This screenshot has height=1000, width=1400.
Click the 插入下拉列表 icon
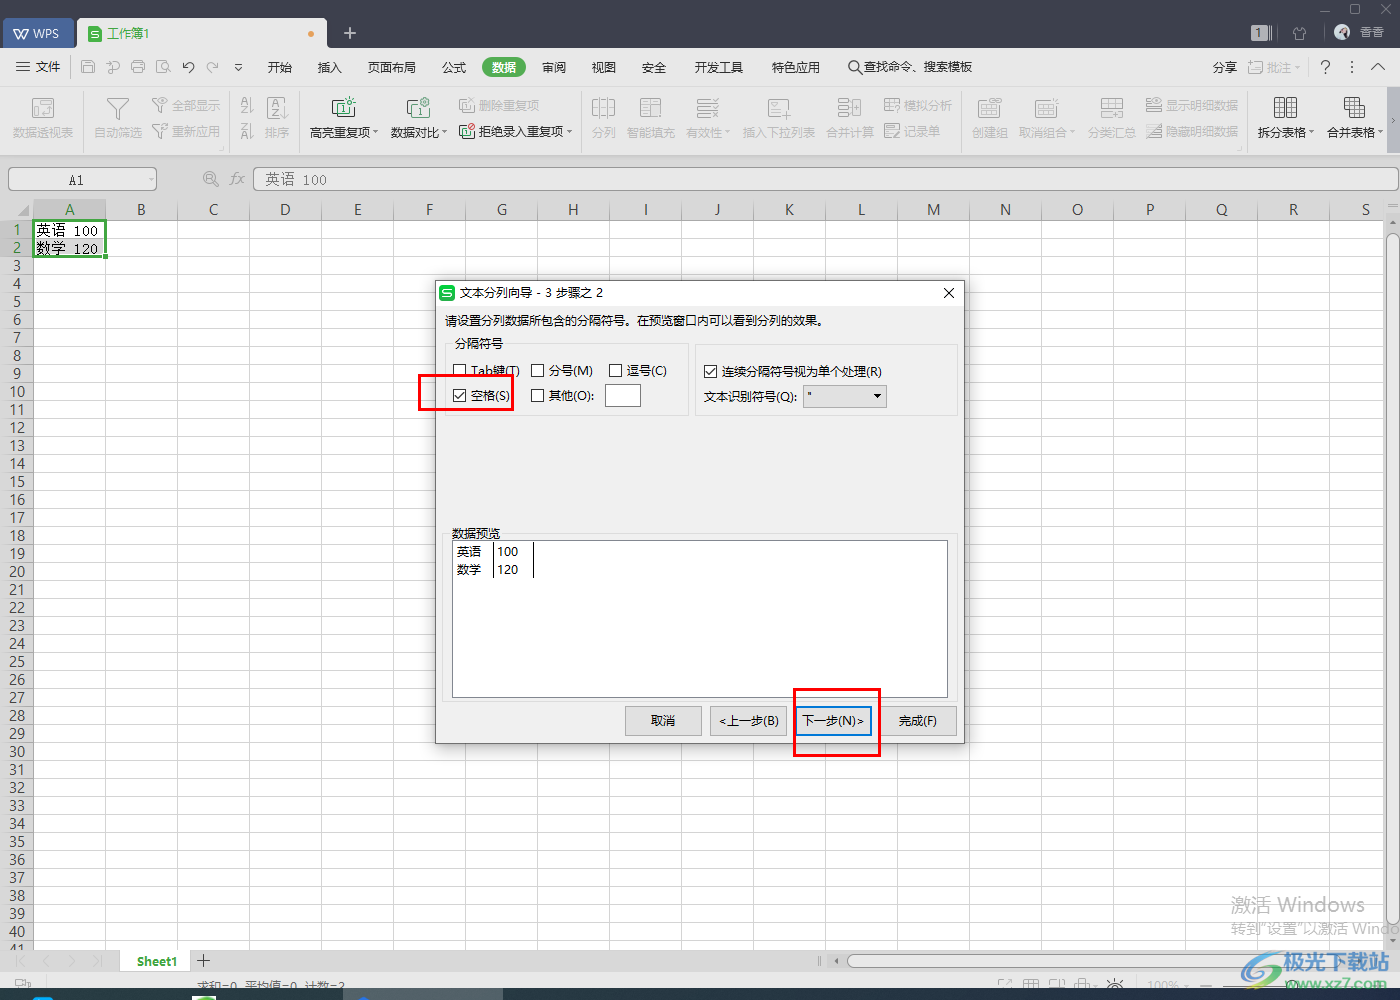click(779, 108)
